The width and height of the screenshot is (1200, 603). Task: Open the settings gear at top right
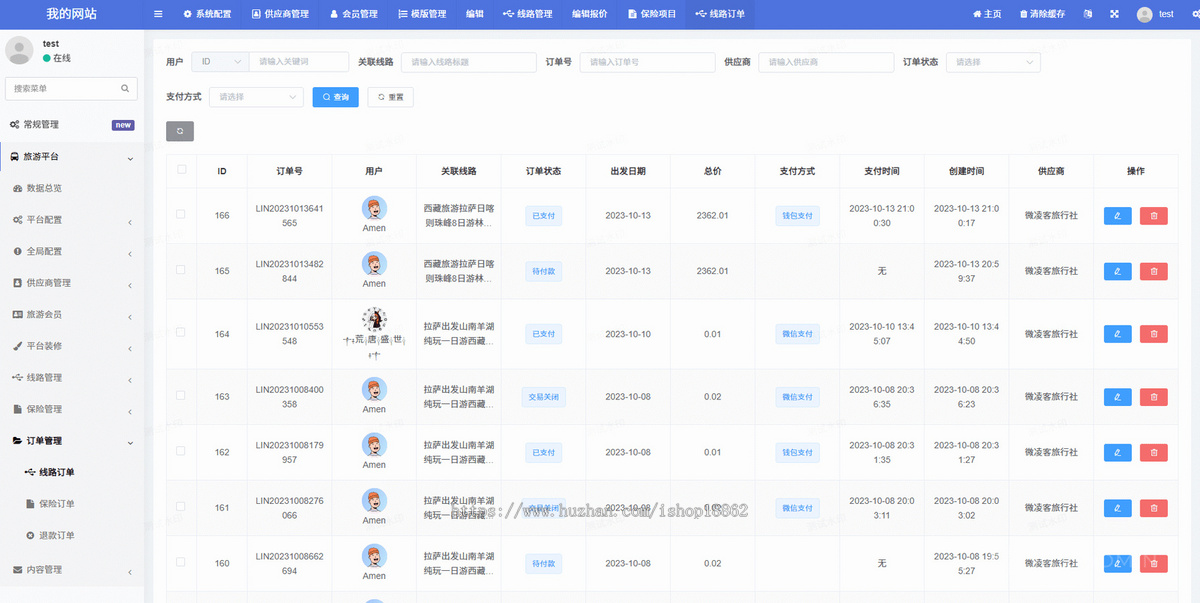1196,14
